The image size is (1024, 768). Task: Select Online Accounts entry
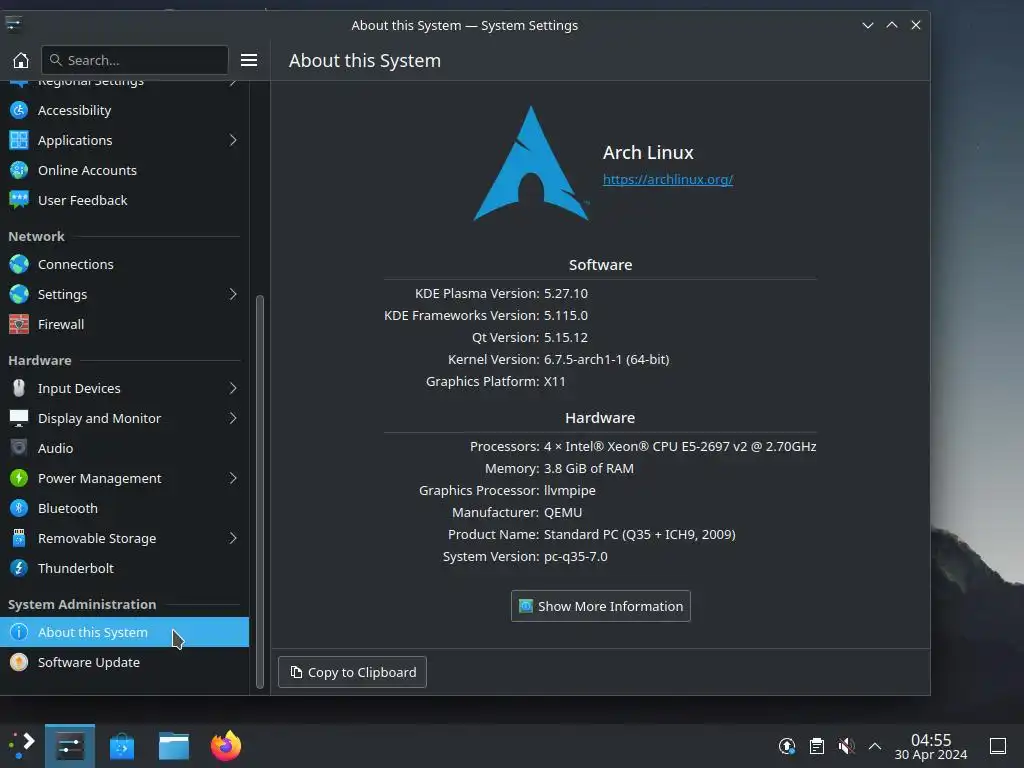point(124,170)
